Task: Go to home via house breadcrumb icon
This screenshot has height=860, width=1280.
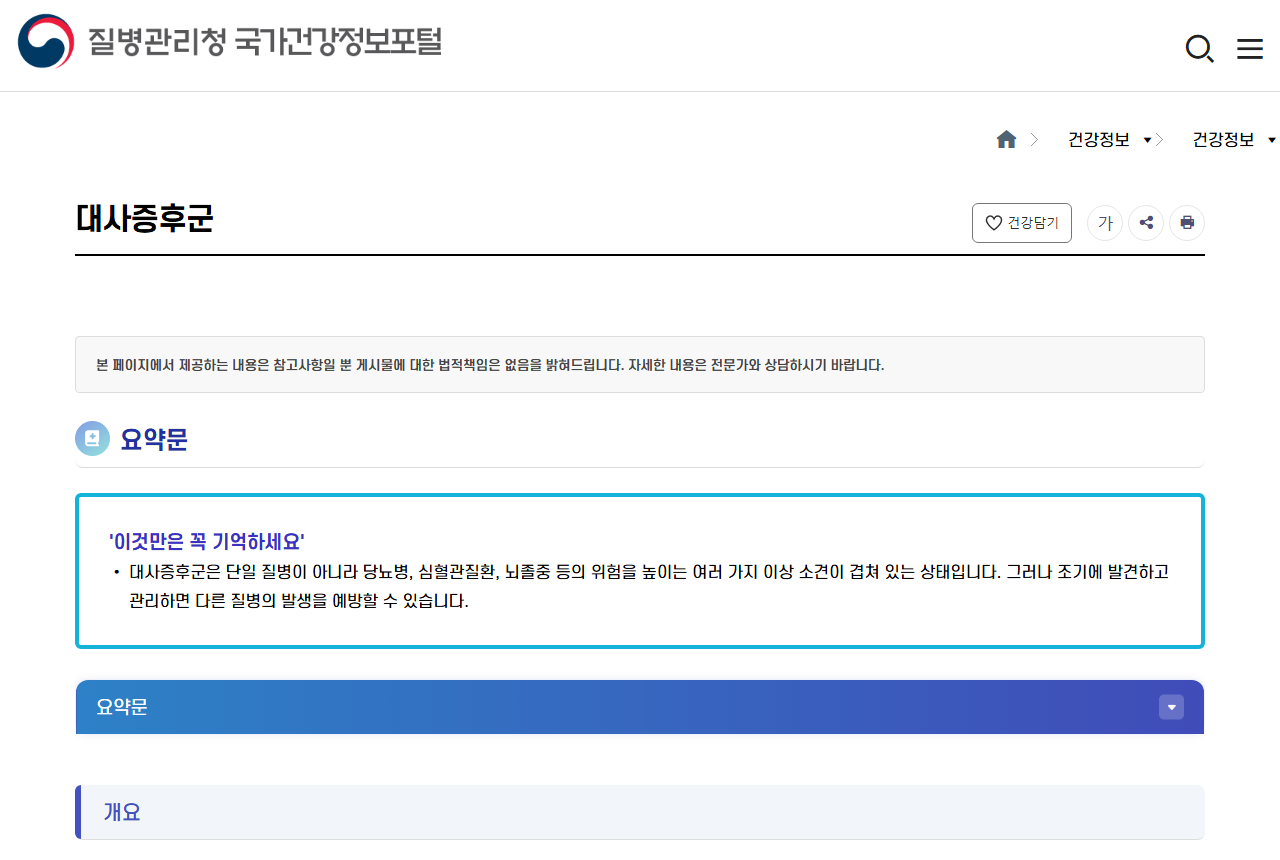Action: pyautogui.click(x=1006, y=140)
